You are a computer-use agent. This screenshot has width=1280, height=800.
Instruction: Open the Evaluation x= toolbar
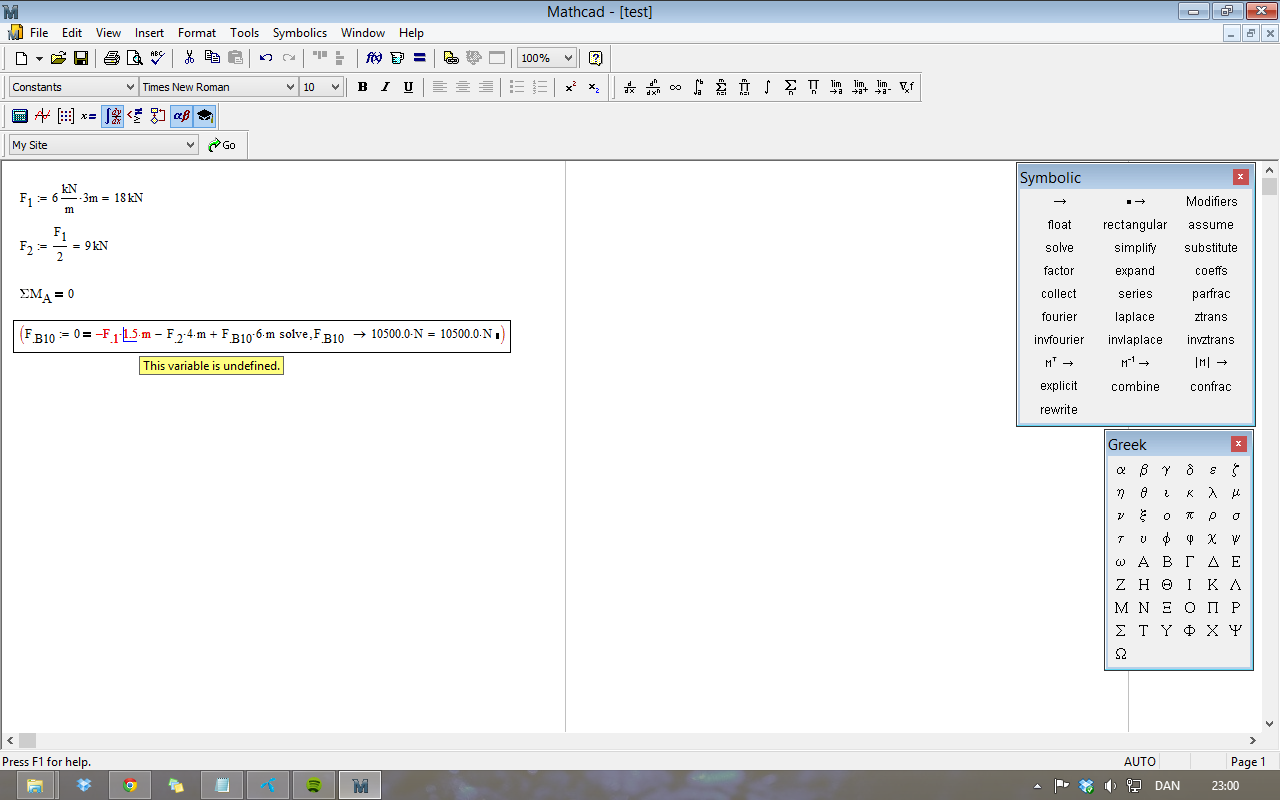click(89, 116)
